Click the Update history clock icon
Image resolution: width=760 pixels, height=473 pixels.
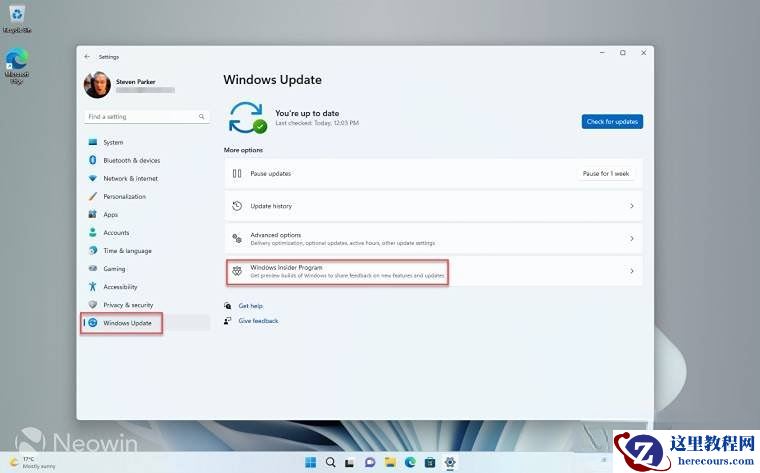pos(237,206)
